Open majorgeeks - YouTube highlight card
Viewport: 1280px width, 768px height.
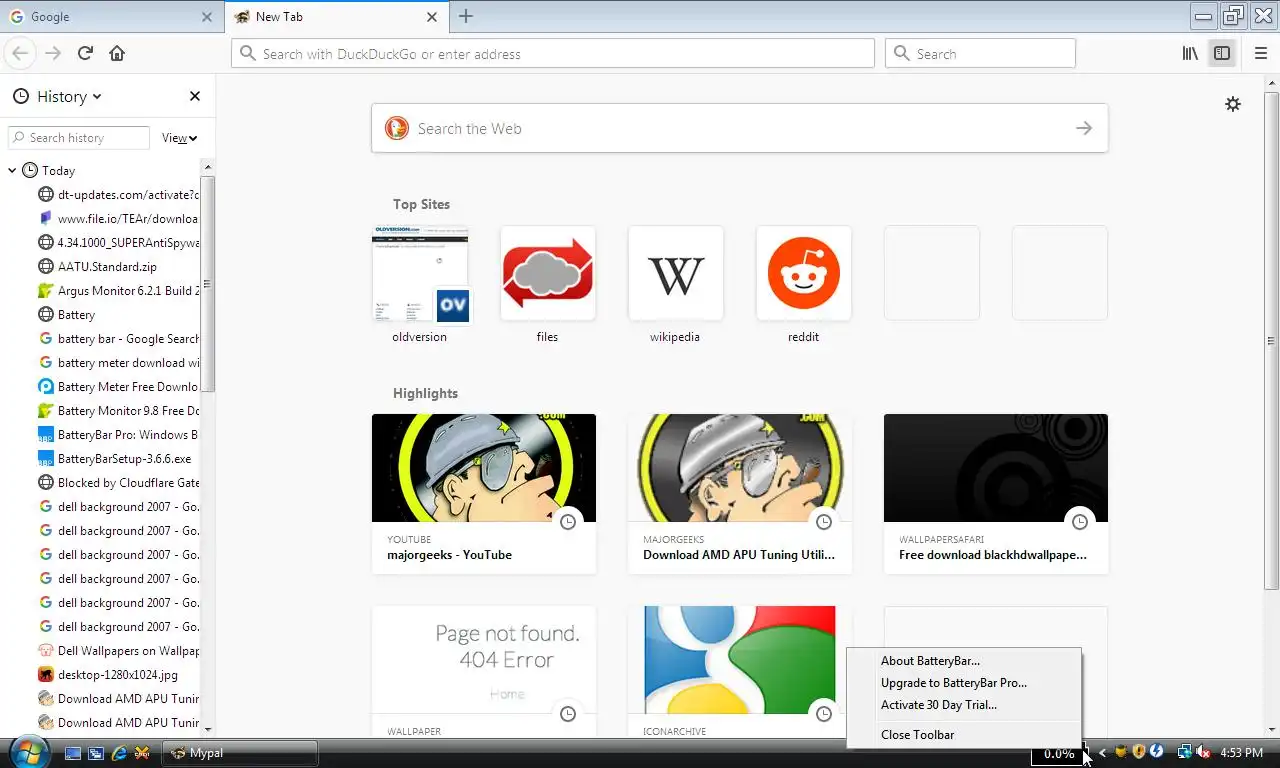tap(484, 494)
